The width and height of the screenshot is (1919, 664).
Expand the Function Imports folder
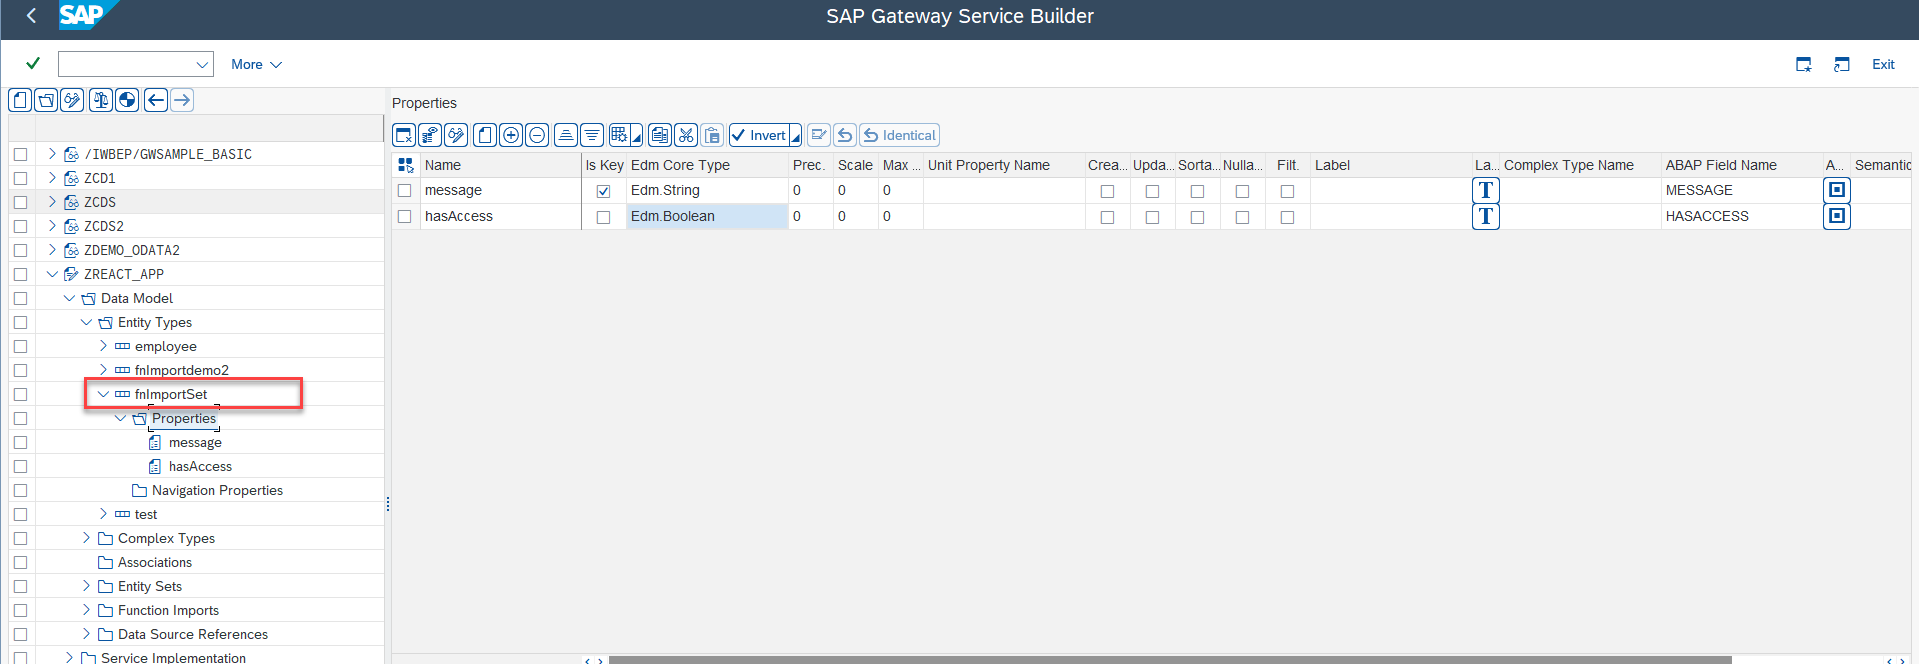click(x=86, y=610)
